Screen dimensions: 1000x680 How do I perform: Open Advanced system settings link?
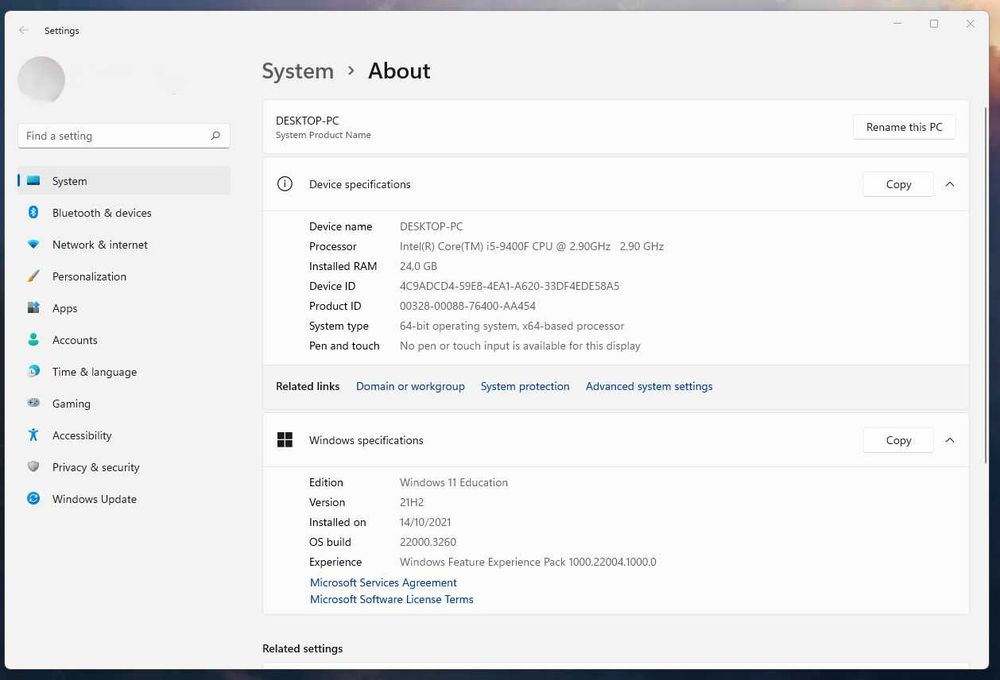click(x=649, y=386)
